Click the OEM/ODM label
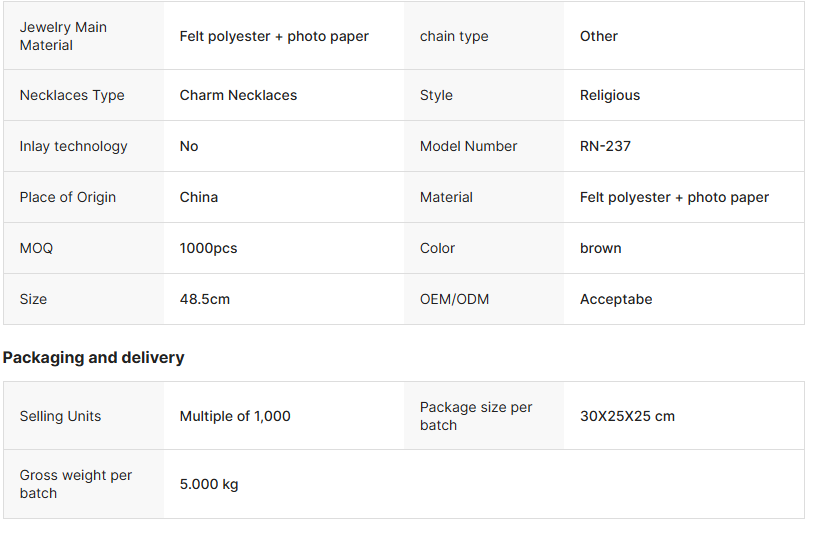 click(x=454, y=299)
